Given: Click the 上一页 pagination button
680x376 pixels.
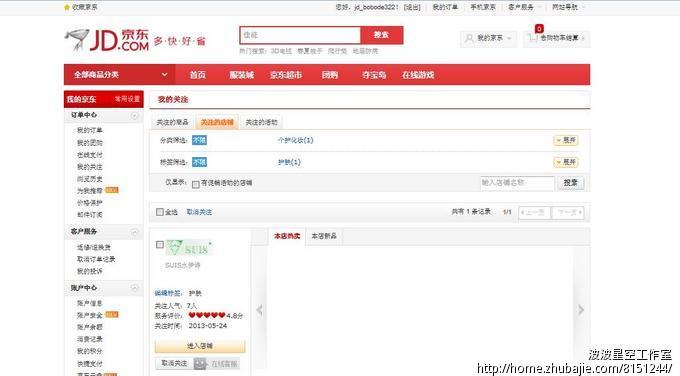Looking at the screenshot, I should [534, 213].
